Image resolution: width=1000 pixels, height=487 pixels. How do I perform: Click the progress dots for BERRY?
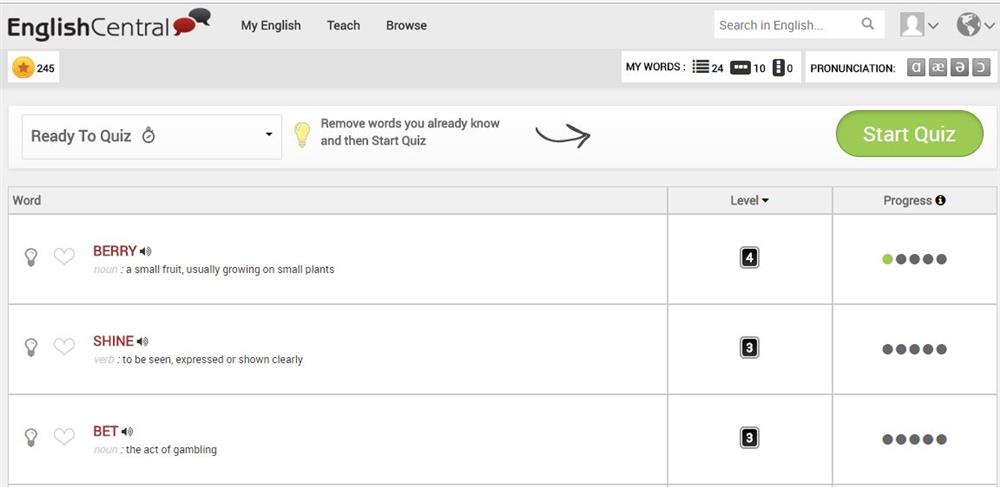(x=914, y=259)
